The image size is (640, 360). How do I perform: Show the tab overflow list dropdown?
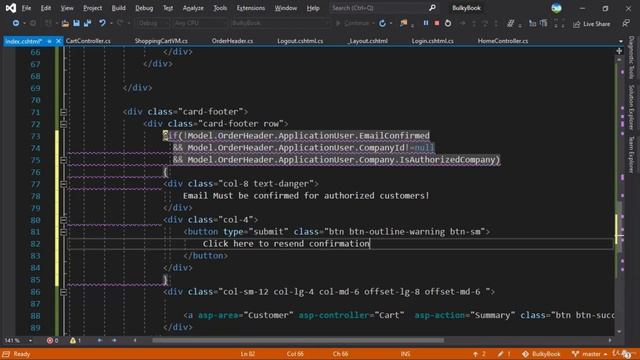click(x=621, y=41)
